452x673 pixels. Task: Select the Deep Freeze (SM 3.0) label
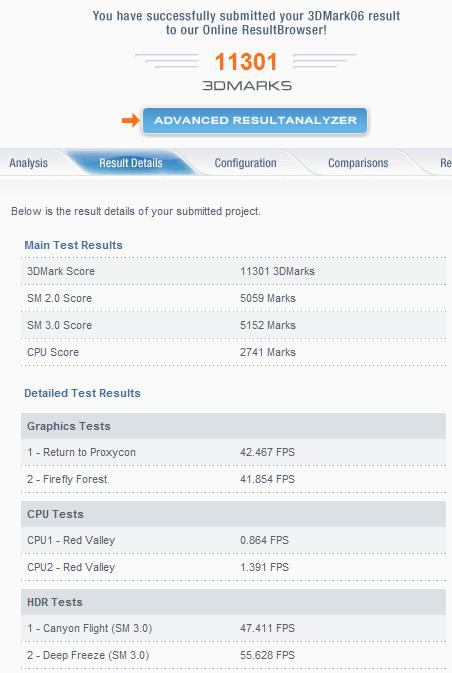[x=88, y=655]
